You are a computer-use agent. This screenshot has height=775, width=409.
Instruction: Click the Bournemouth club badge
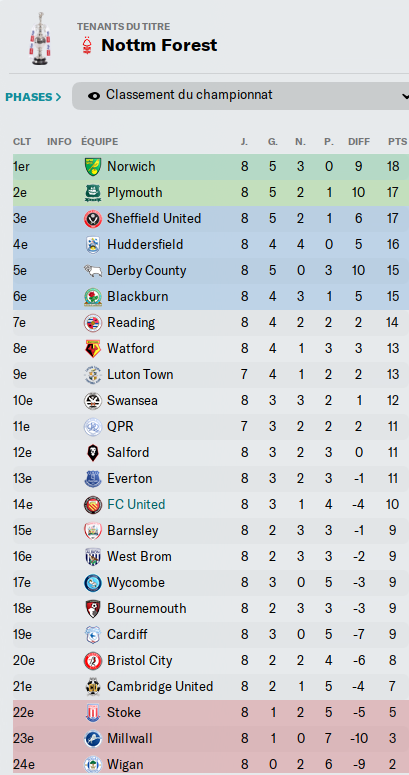[92, 608]
